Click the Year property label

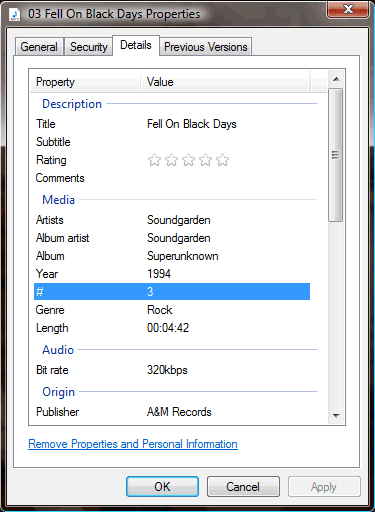[47, 274]
